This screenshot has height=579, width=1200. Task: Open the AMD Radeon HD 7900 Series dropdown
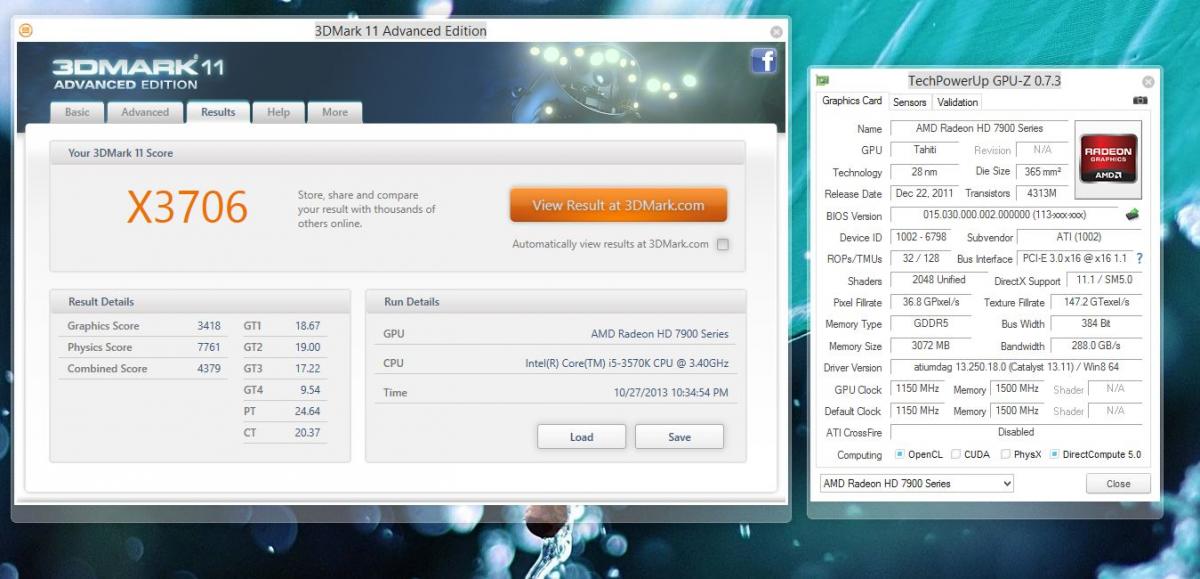916,483
